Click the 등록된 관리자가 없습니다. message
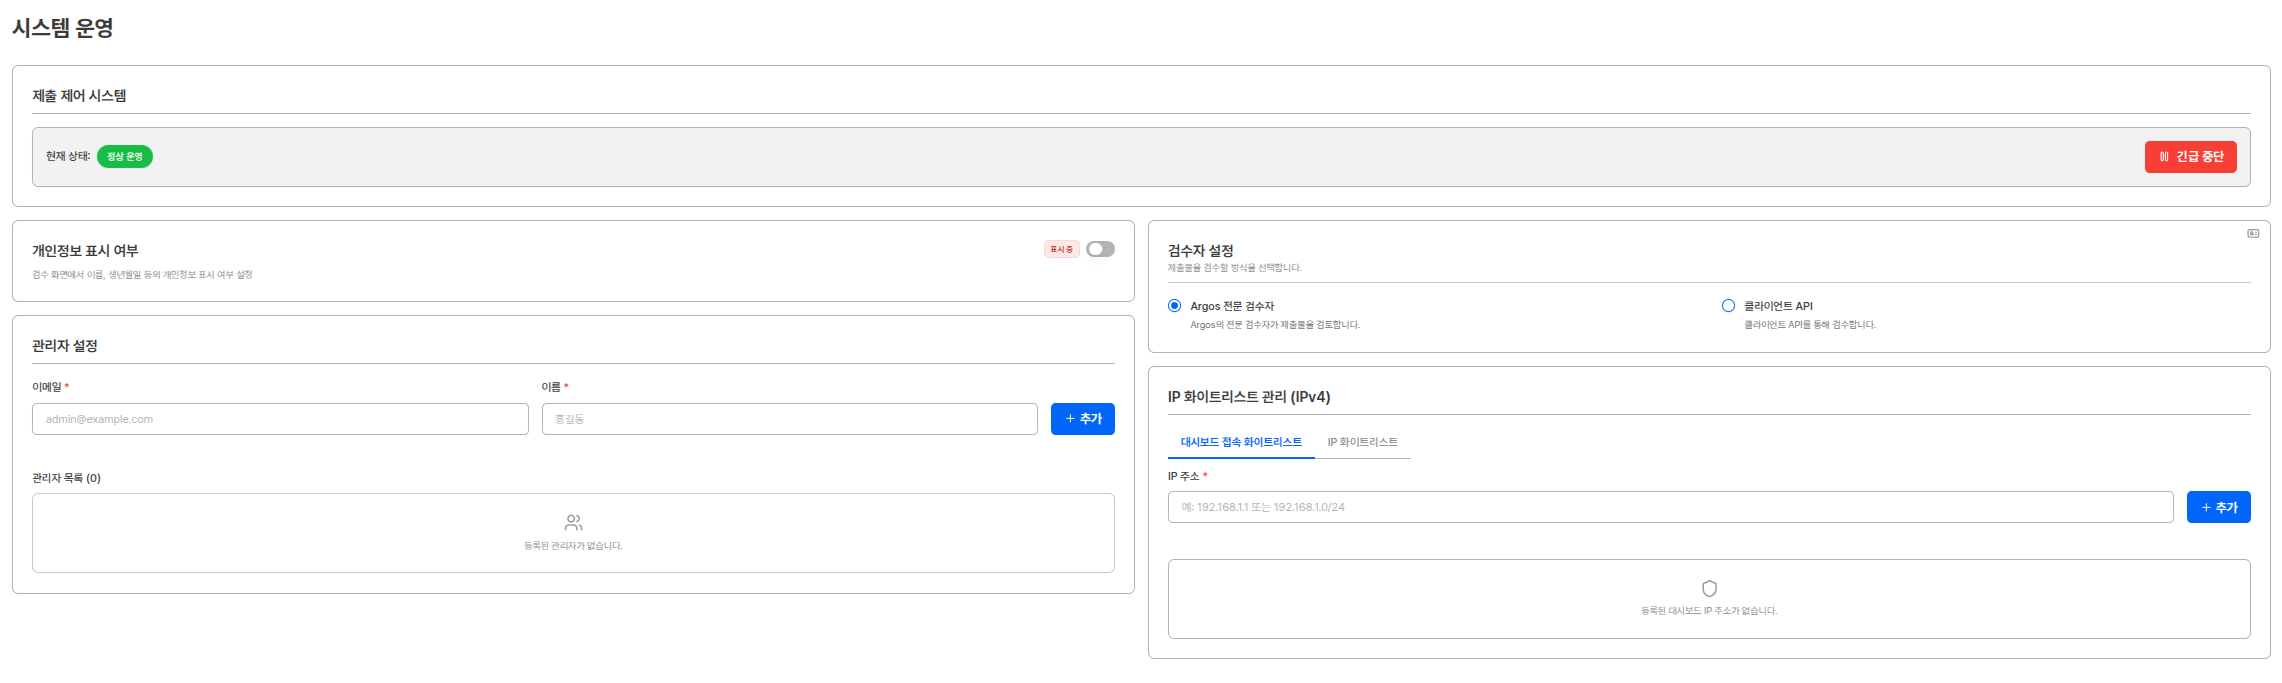The width and height of the screenshot is (2282, 683). (573, 546)
